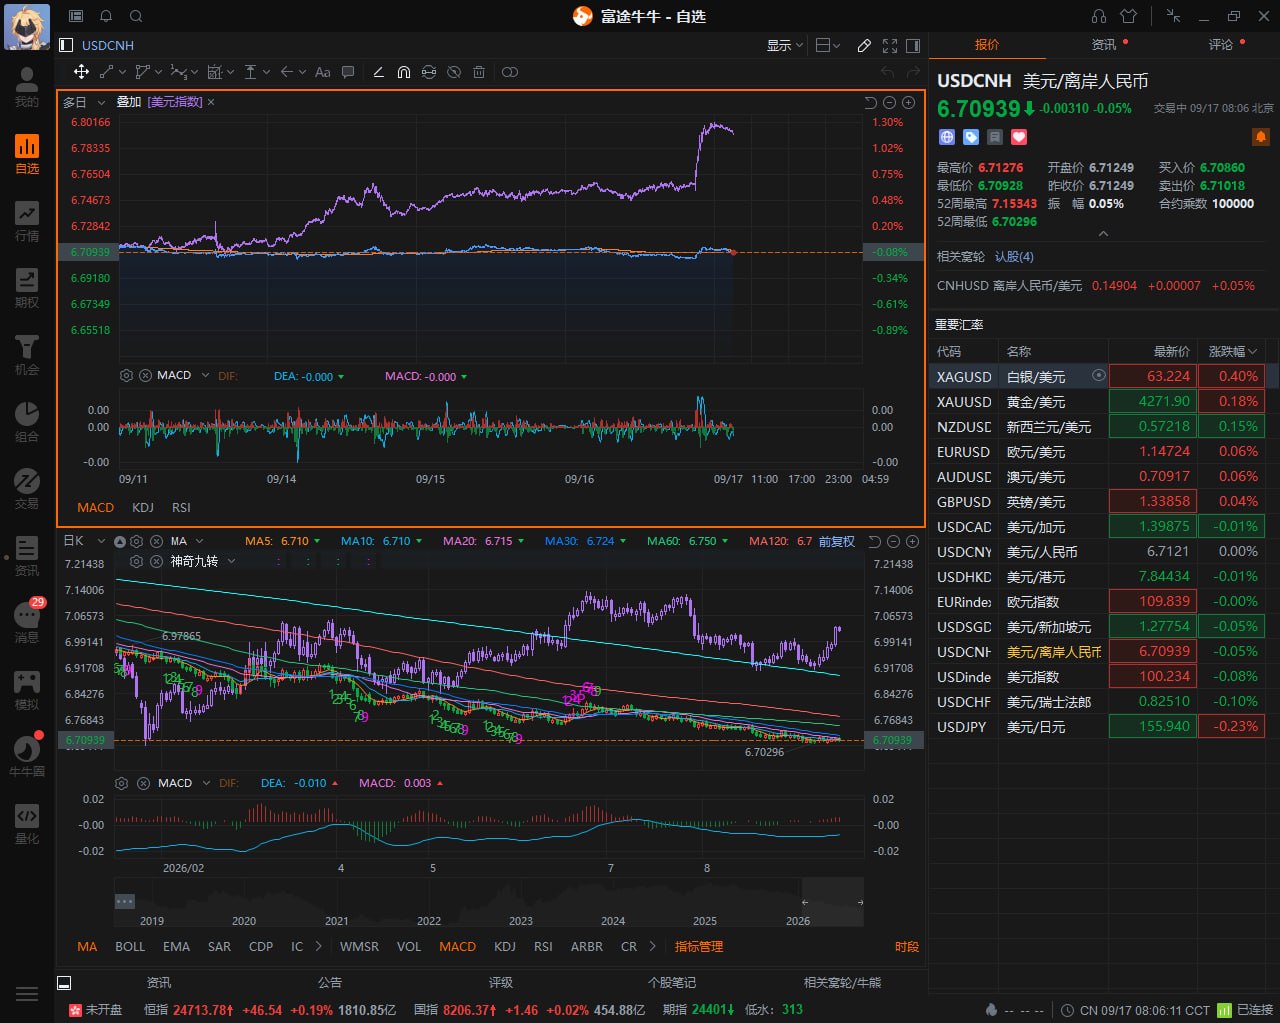Viewport: 1280px width, 1023px height.
Task: Select the comment bubble annotation tool
Action: tap(348, 72)
